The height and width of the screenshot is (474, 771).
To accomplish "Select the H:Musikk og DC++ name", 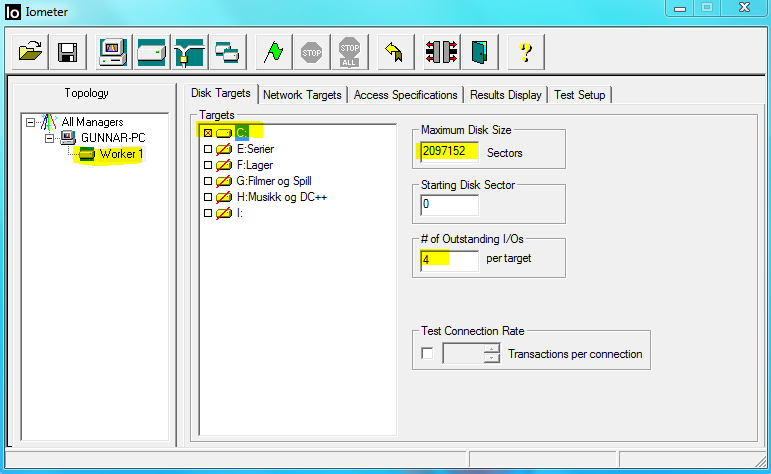I will click(282, 197).
